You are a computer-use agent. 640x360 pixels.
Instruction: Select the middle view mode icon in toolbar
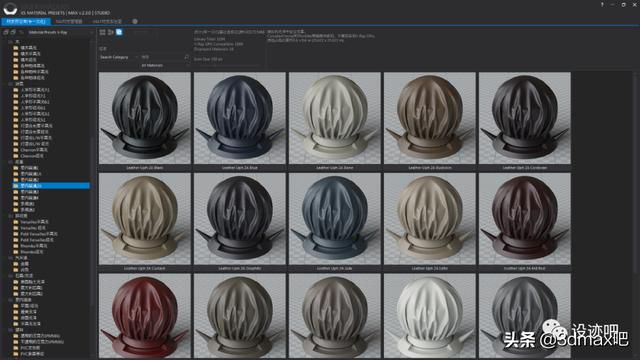click(x=111, y=32)
